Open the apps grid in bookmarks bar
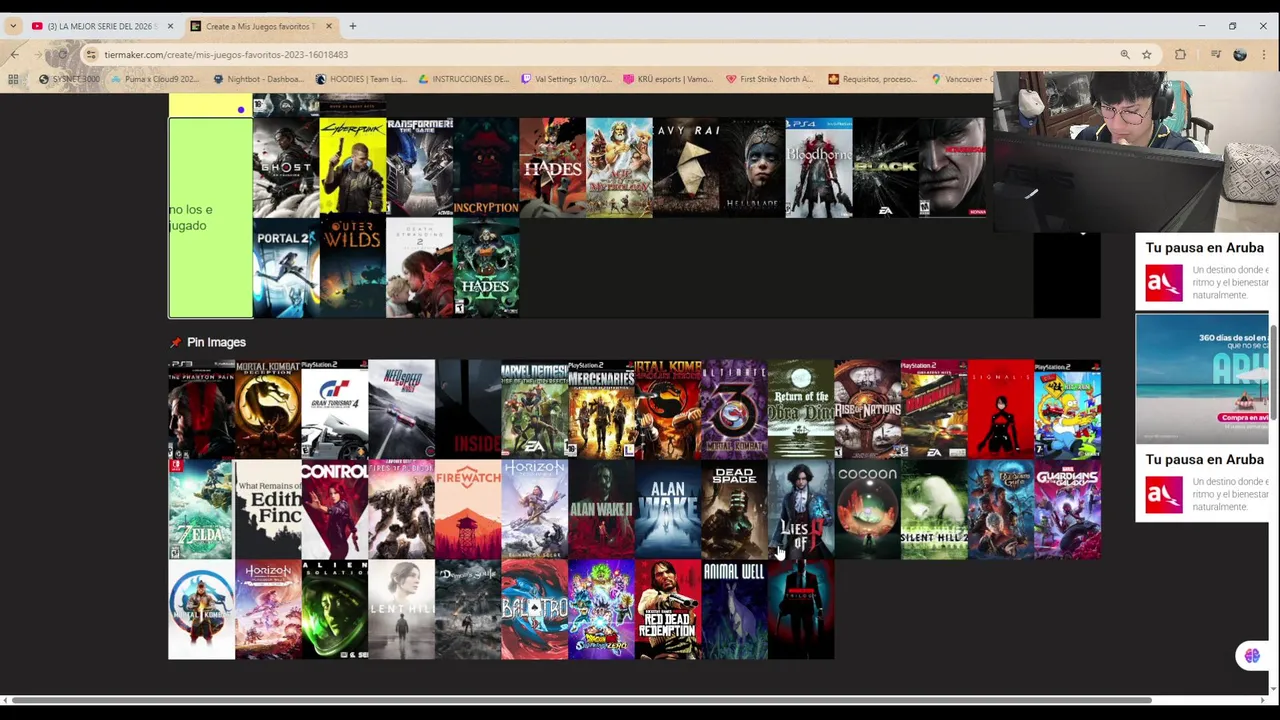Screen dimensions: 1280x720 coord(13,79)
